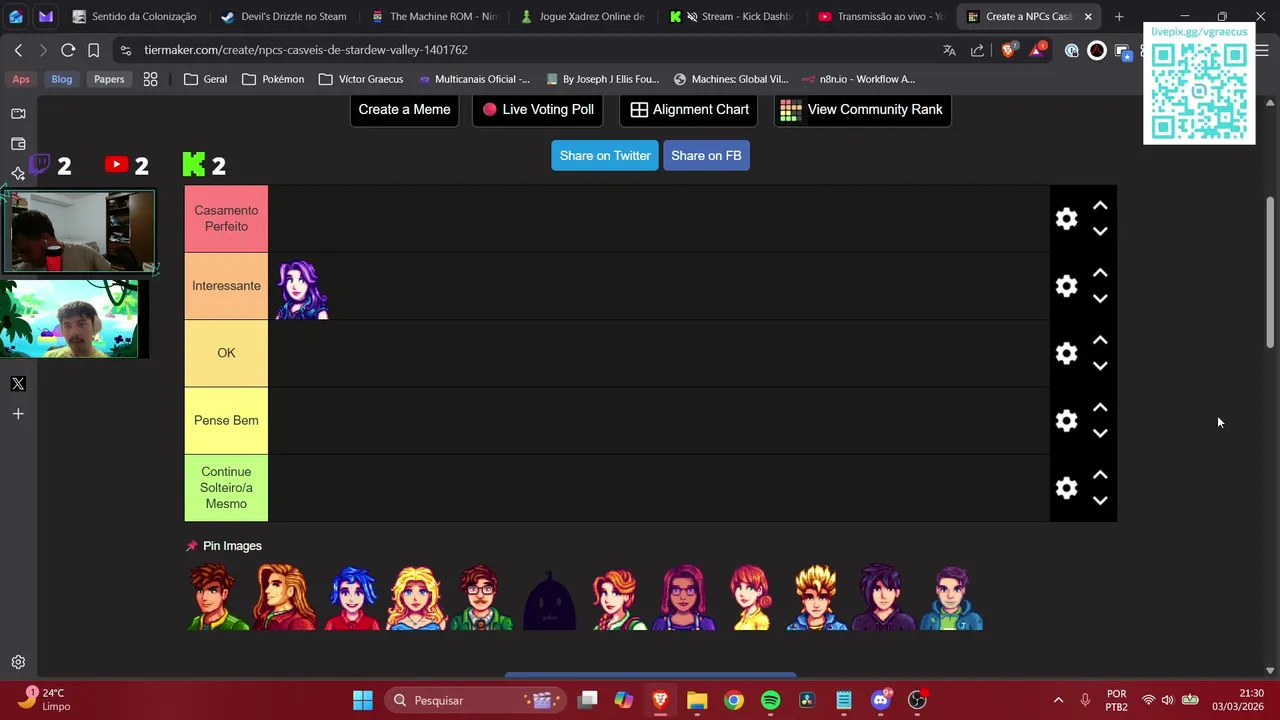Select Abigail portrait in Interessante row
1280x720 pixels.
(302, 290)
